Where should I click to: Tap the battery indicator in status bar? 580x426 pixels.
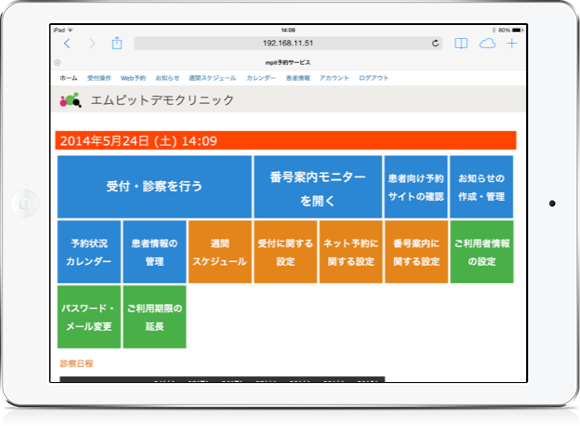tap(518, 30)
